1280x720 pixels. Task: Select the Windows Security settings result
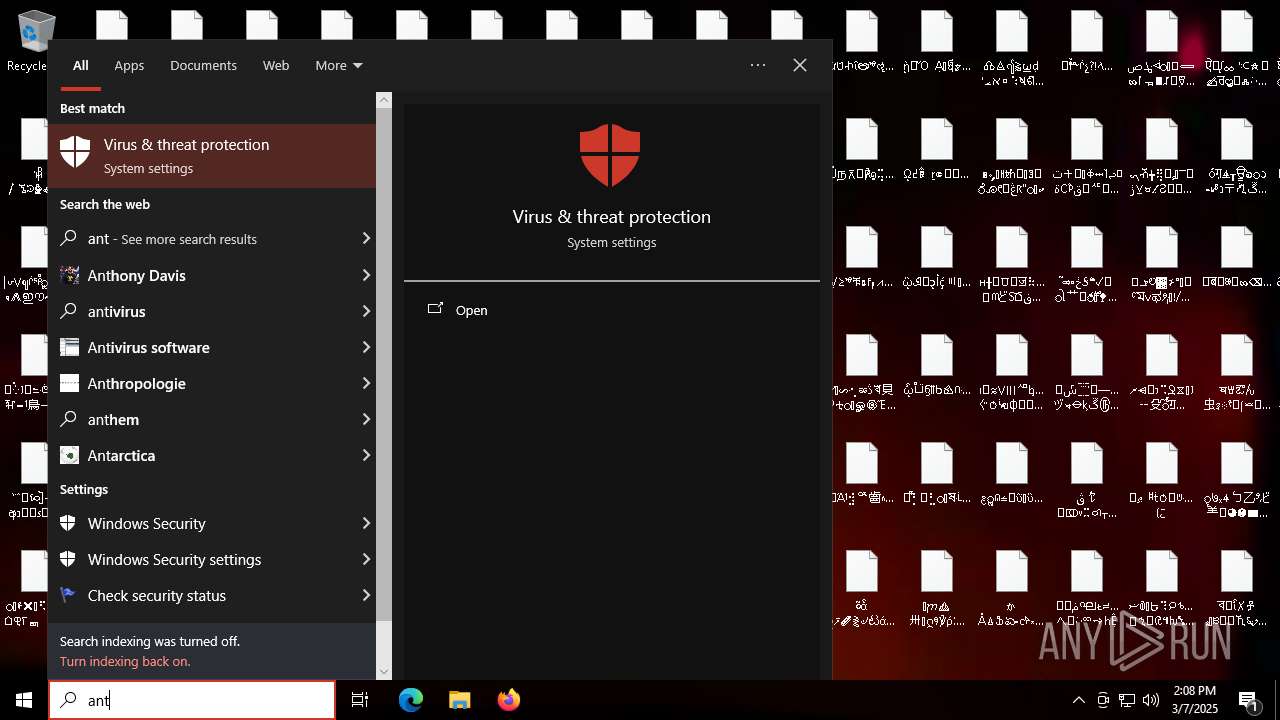click(x=212, y=559)
